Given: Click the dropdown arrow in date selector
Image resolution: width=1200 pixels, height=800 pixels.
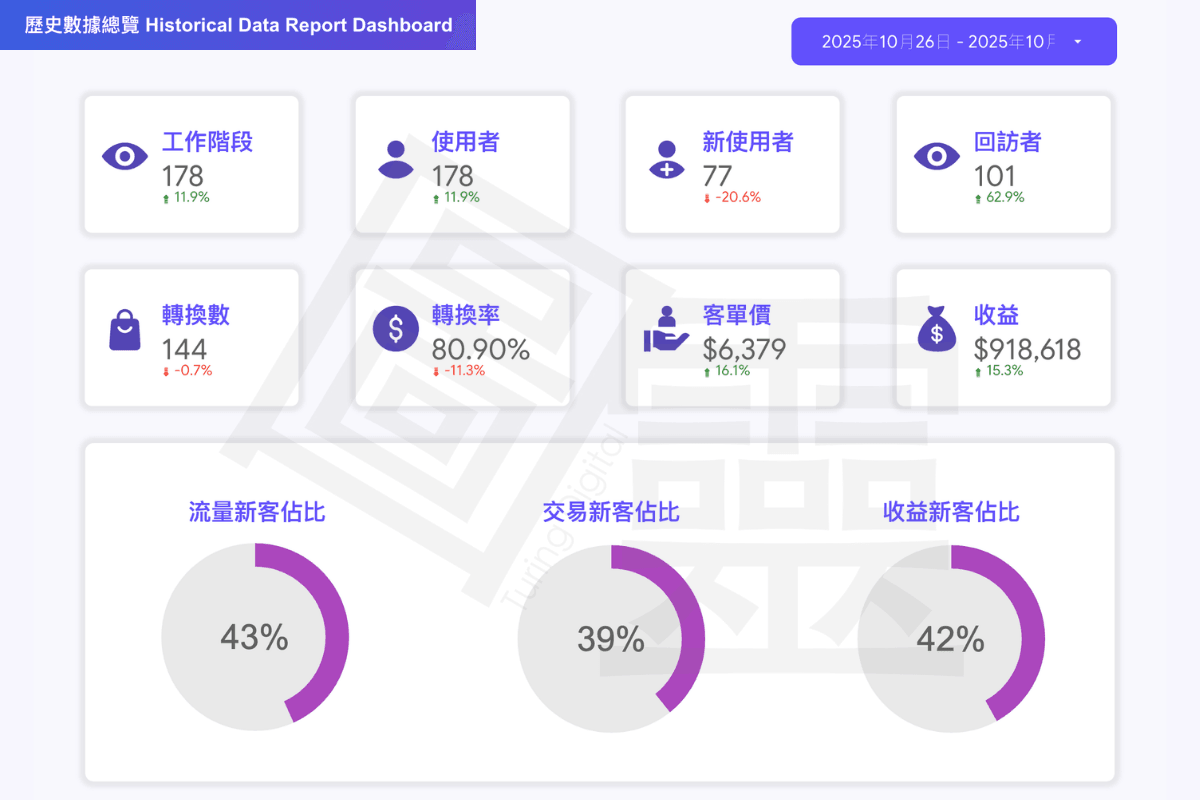Looking at the screenshot, I should click(x=1077, y=42).
